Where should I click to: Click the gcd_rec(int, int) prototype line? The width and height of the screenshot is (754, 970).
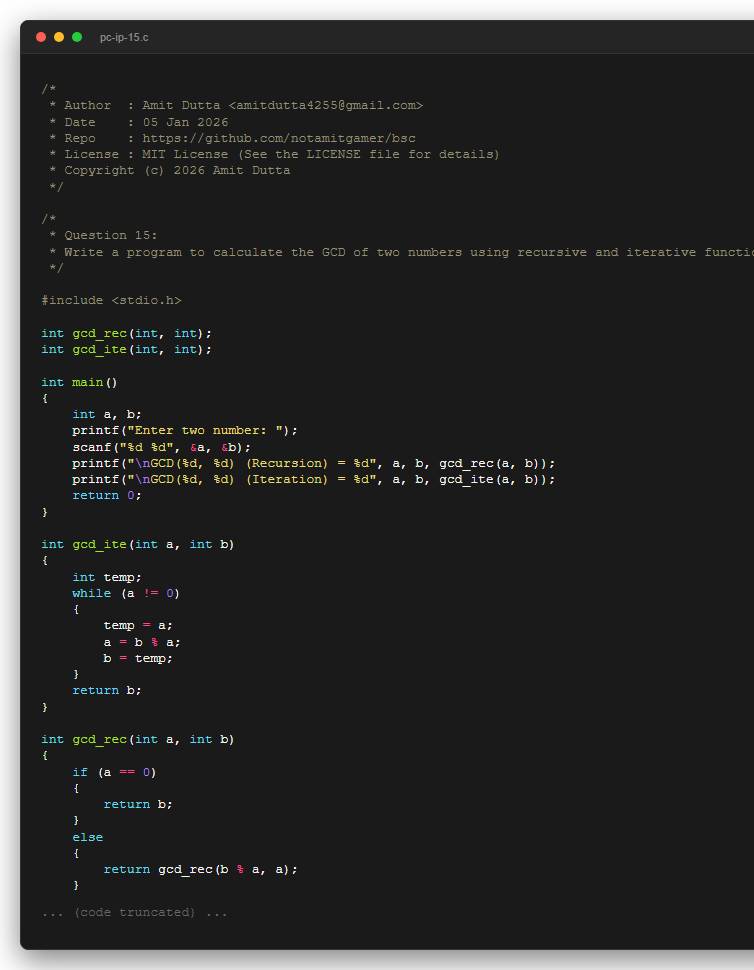[126, 333]
